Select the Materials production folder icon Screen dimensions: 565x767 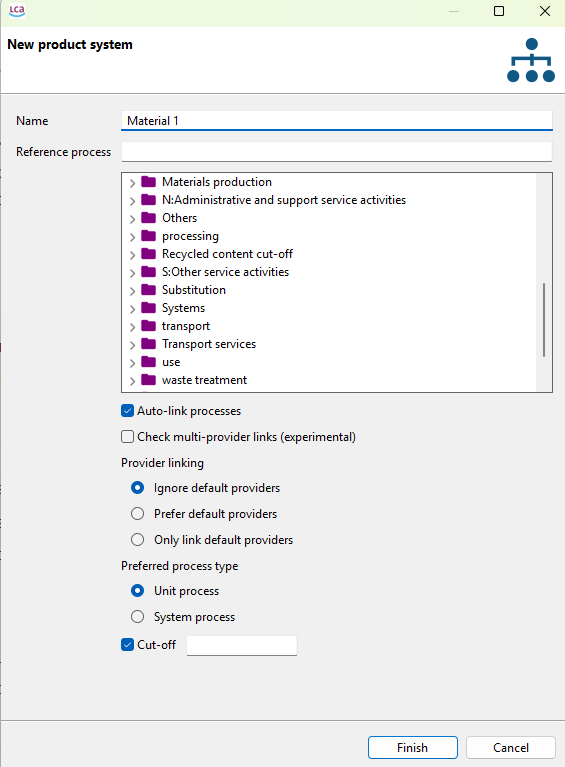pos(148,182)
